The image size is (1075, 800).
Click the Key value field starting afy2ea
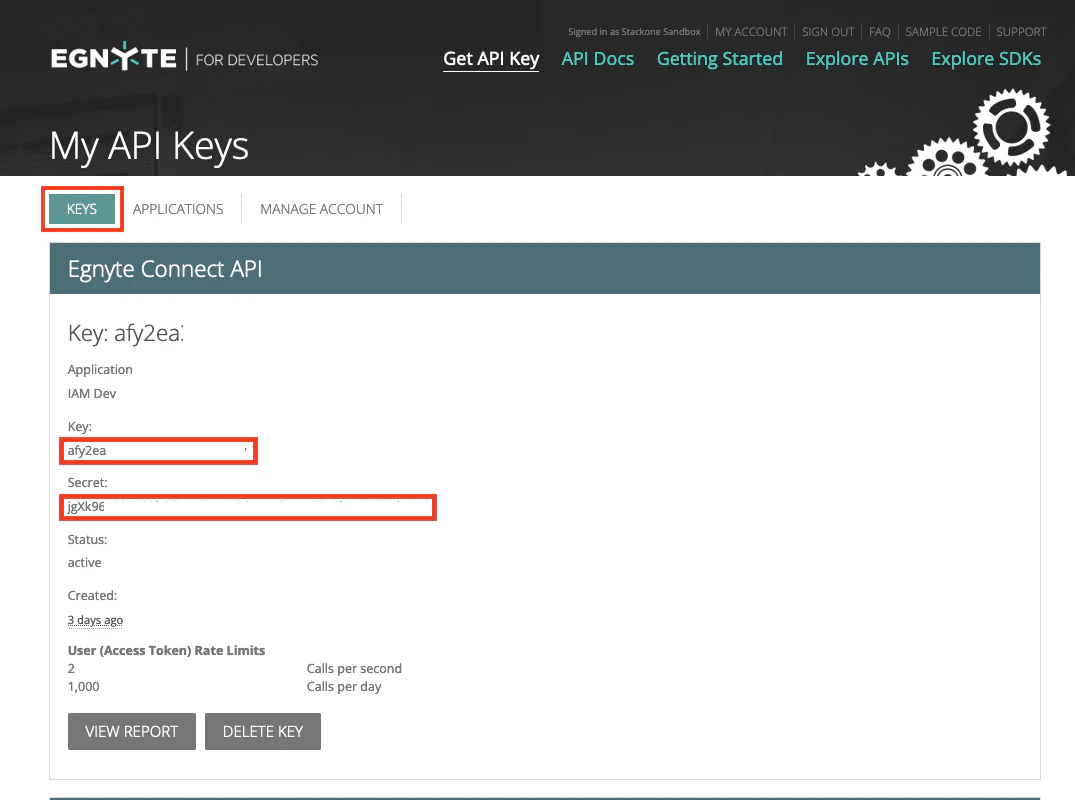(x=158, y=451)
